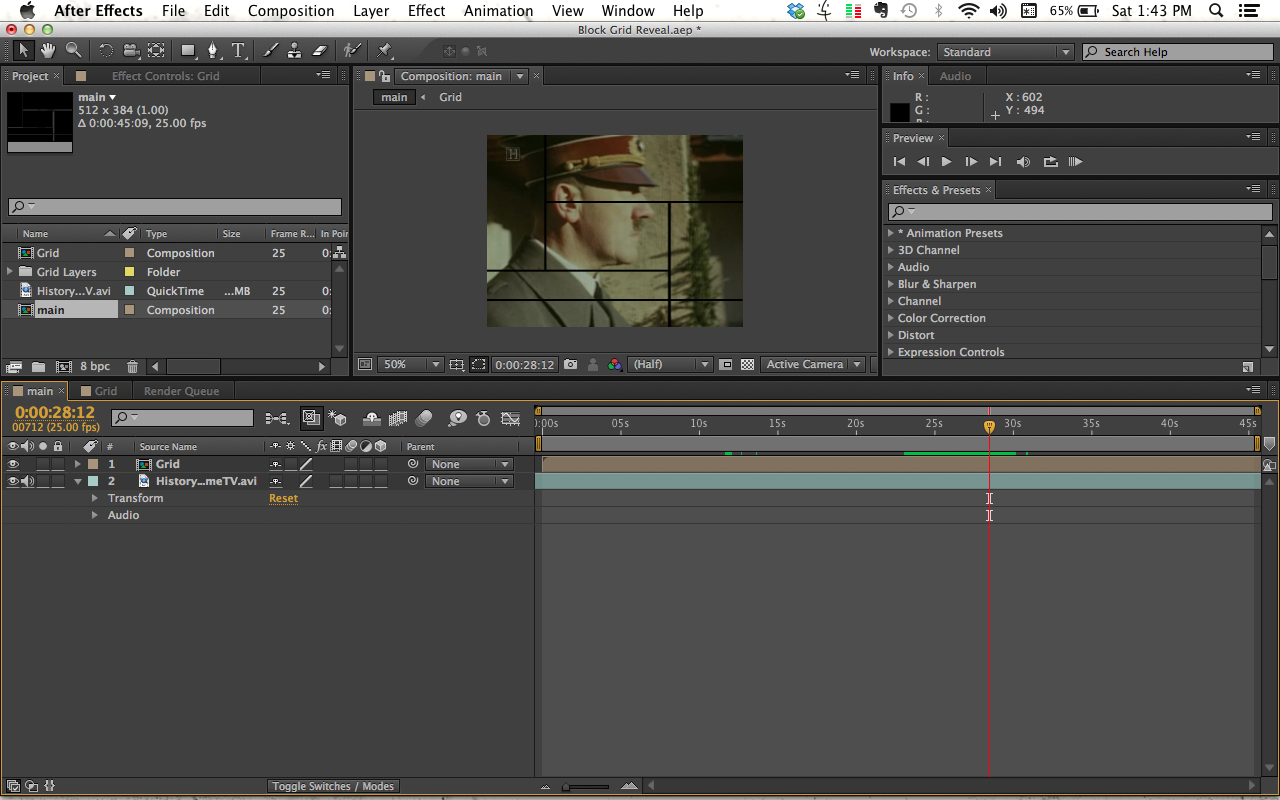The image size is (1280, 800).
Task: Click Reset for Transform properties
Action: pyautogui.click(x=283, y=498)
